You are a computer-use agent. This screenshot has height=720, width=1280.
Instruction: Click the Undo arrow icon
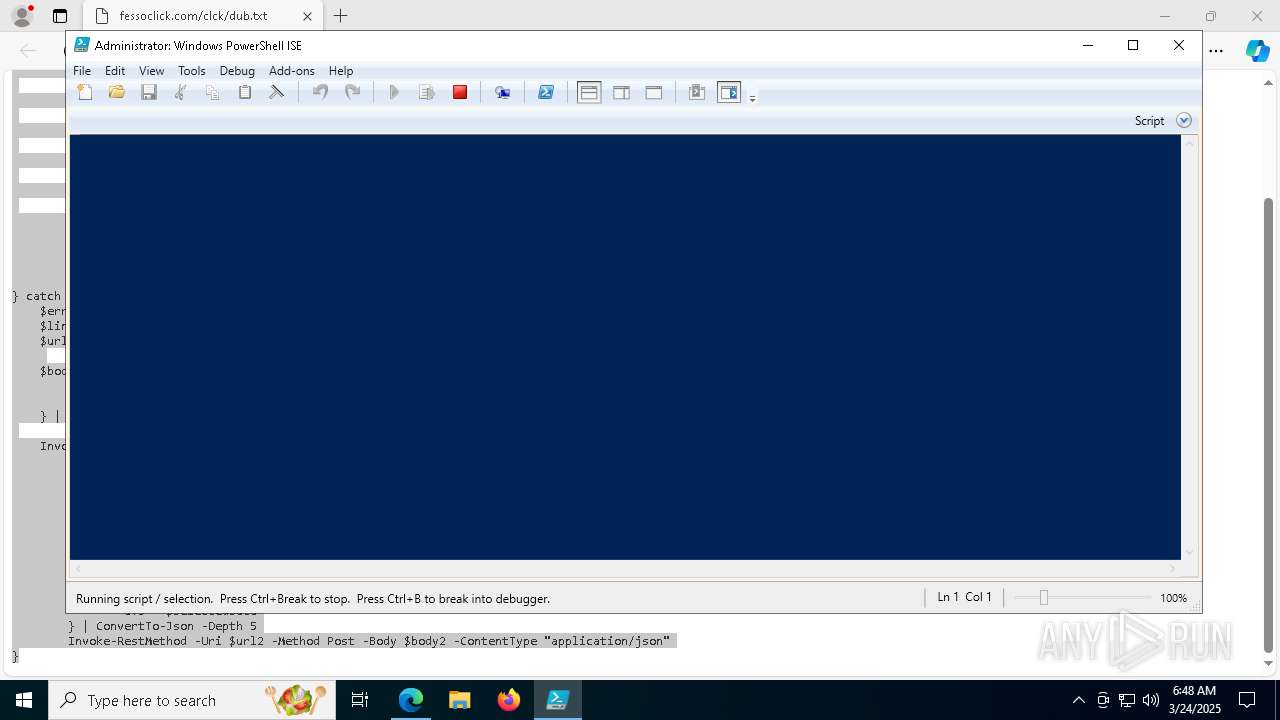pos(320,92)
